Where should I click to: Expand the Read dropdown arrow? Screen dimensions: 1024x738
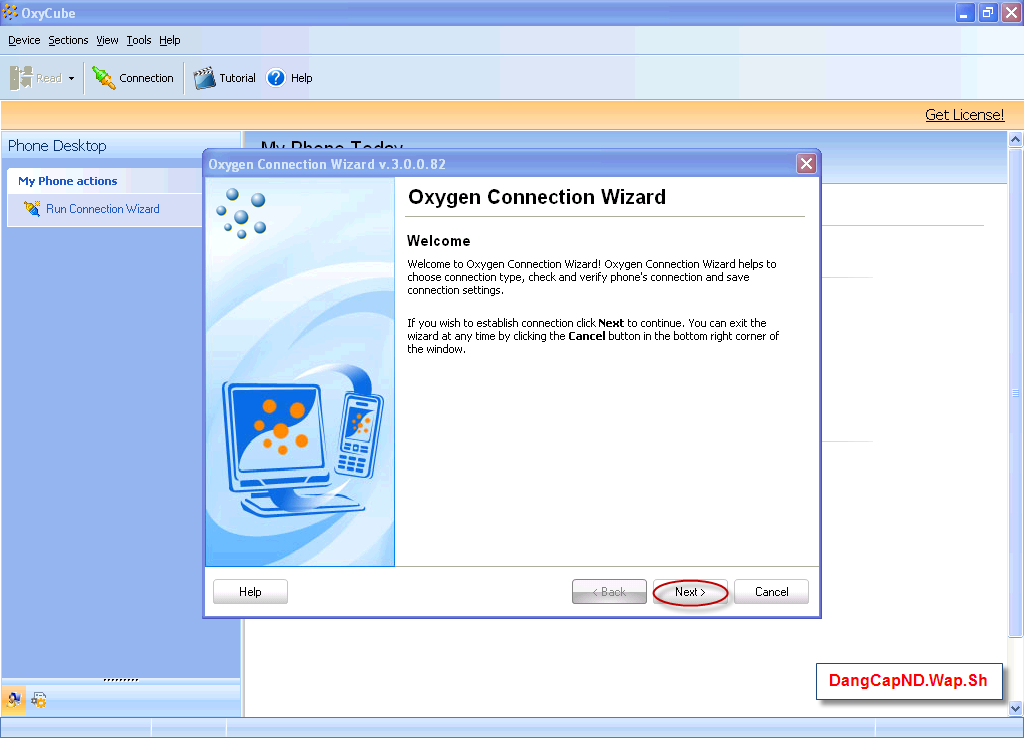(x=71, y=78)
